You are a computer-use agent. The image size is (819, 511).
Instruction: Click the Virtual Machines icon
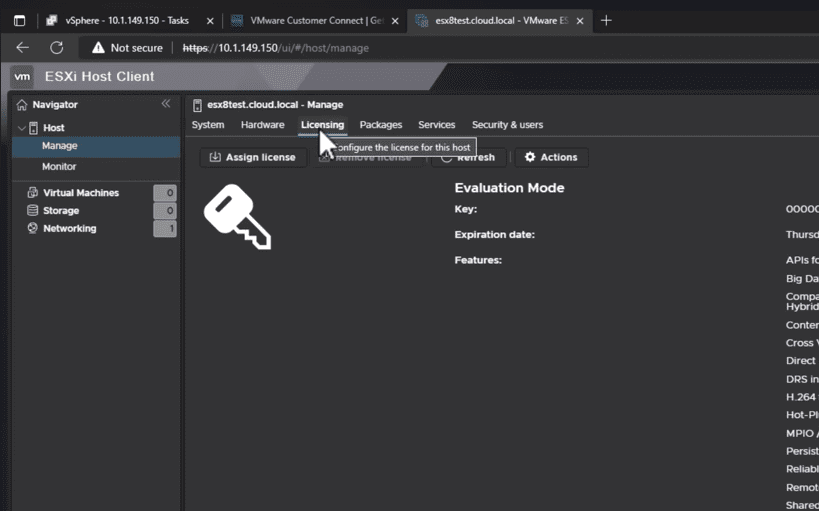(x=32, y=192)
